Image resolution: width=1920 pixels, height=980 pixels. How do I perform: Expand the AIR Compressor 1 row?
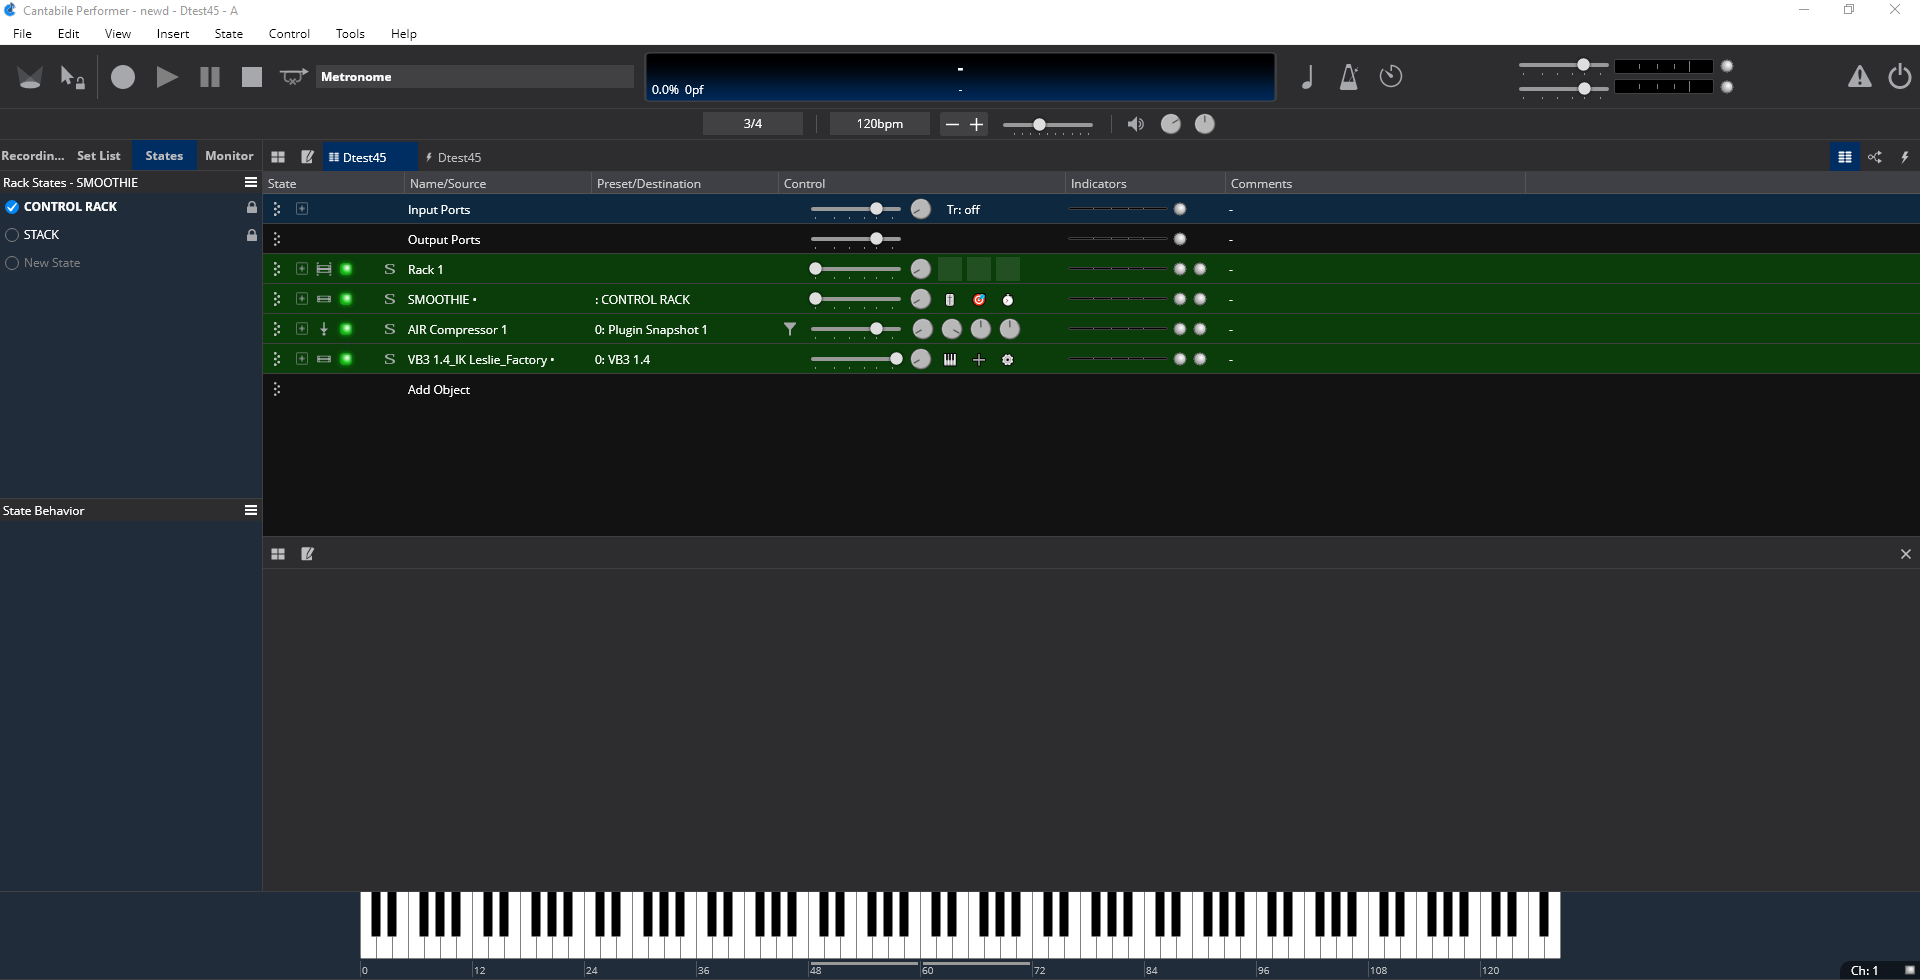pos(302,329)
